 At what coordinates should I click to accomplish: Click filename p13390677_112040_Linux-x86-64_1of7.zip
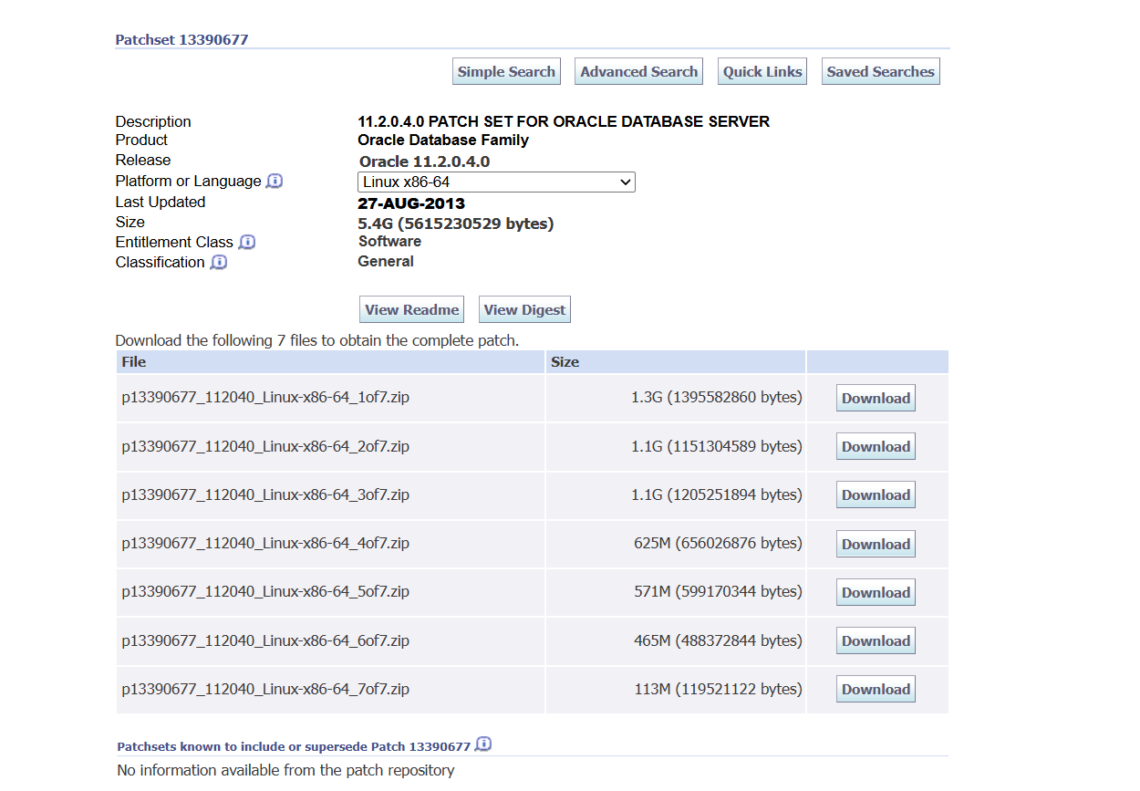point(265,398)
